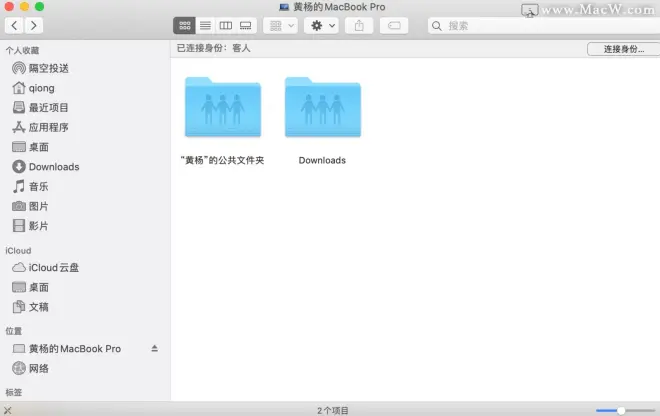Select 黄杨的MacBook Pro in sidebar
The image size is (660, 416).
point(67,349)
